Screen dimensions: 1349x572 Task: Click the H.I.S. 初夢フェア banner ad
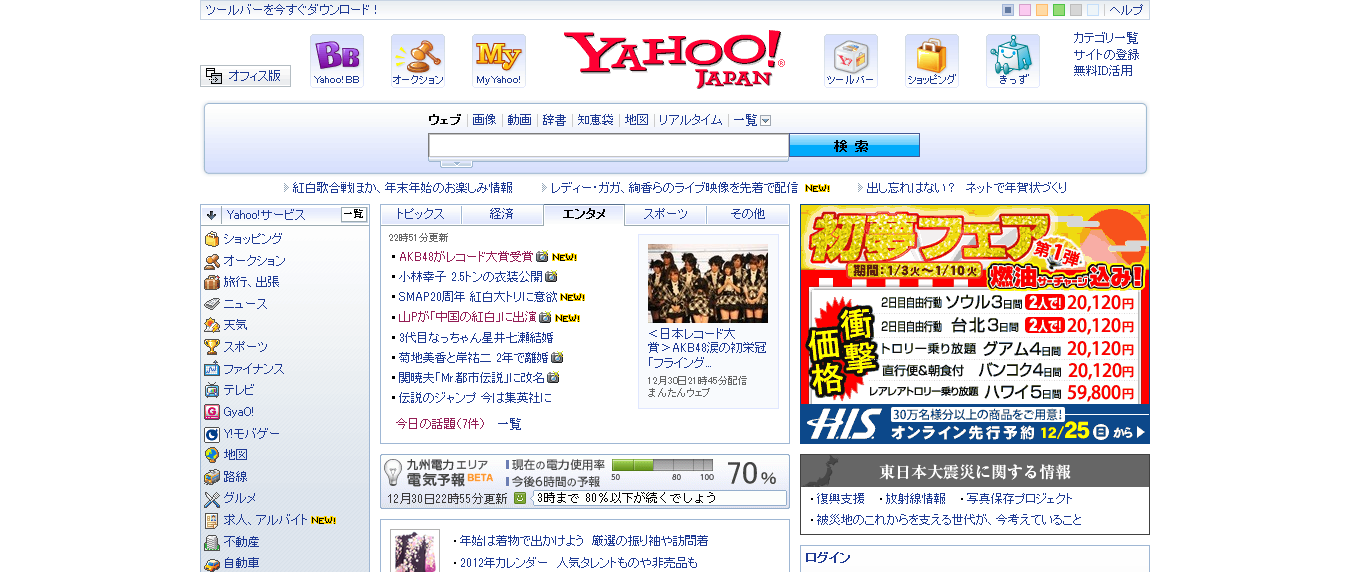pos(975,324)
